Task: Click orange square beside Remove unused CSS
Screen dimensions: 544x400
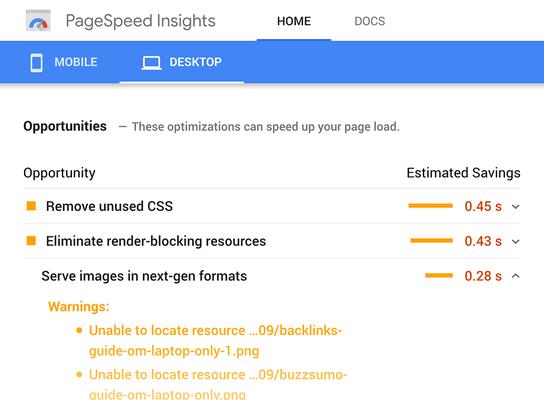Action: 31,206
